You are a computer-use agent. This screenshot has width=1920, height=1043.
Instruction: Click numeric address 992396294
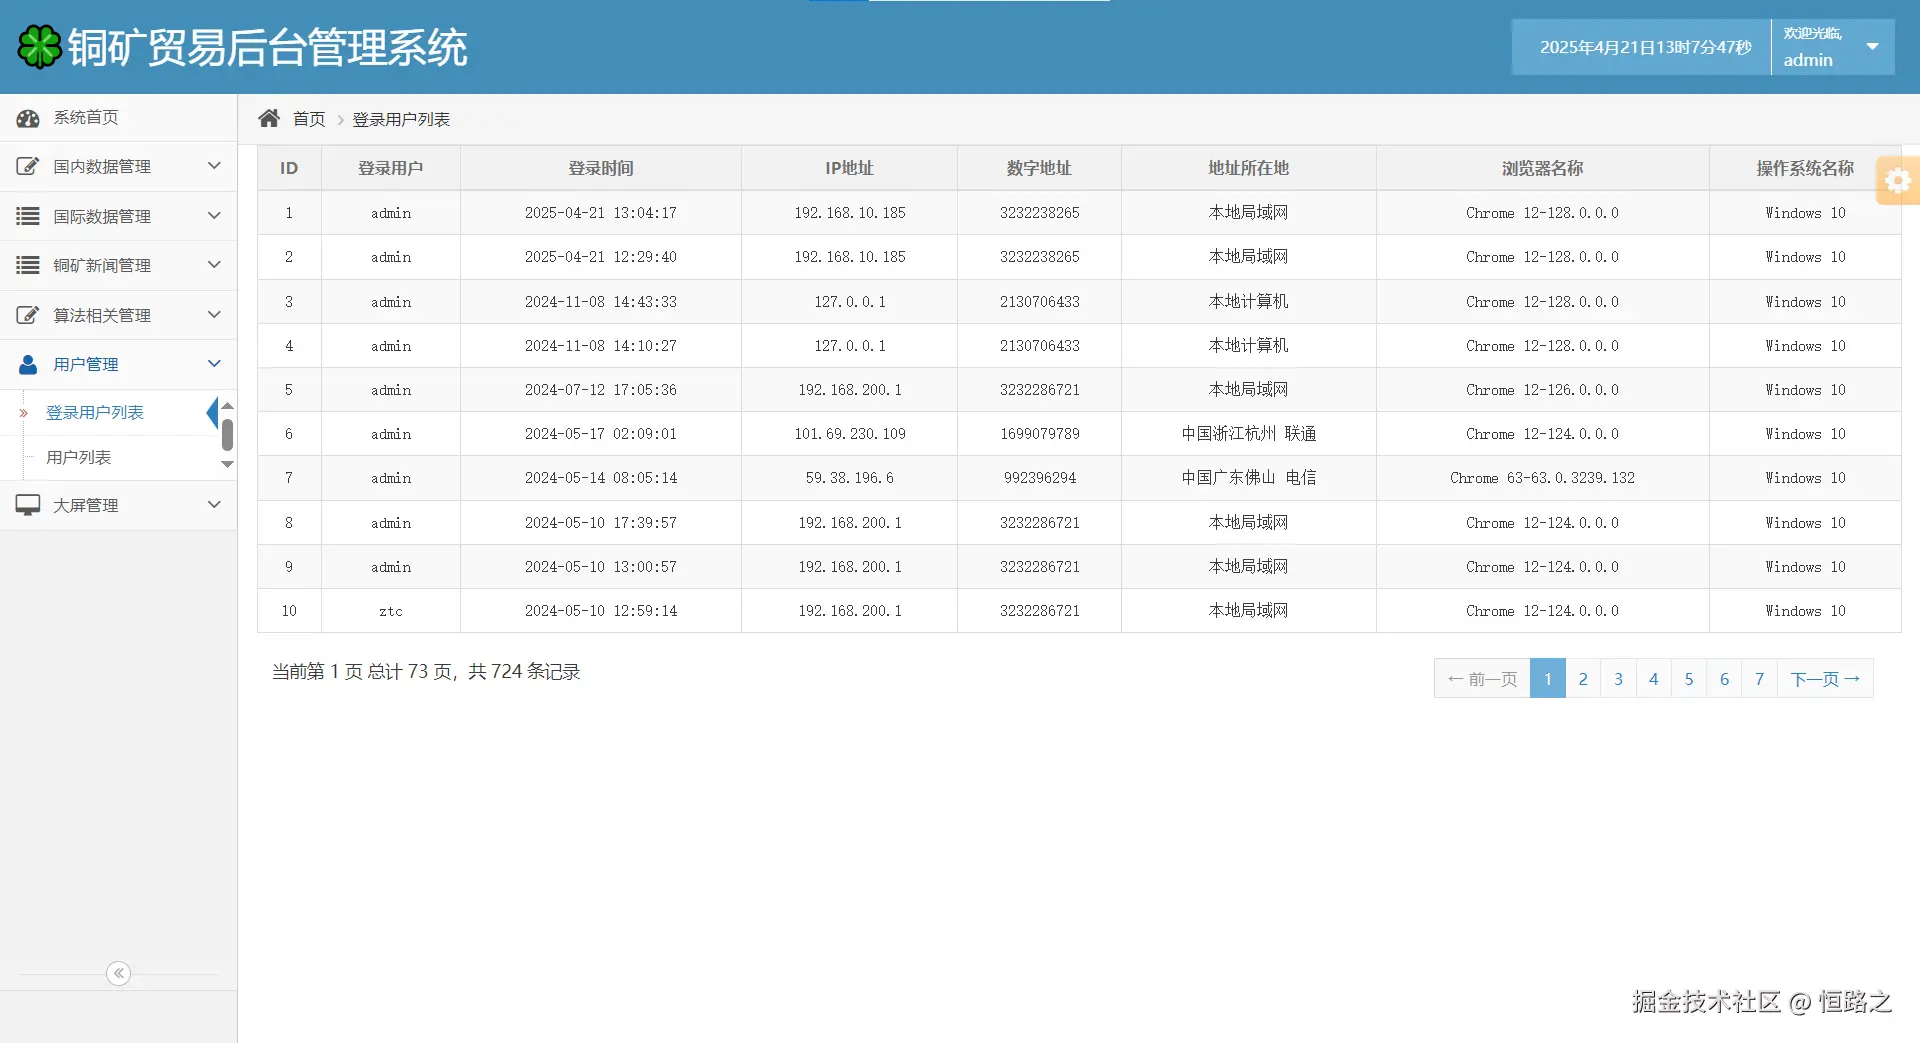click(x=1040, y=478)
